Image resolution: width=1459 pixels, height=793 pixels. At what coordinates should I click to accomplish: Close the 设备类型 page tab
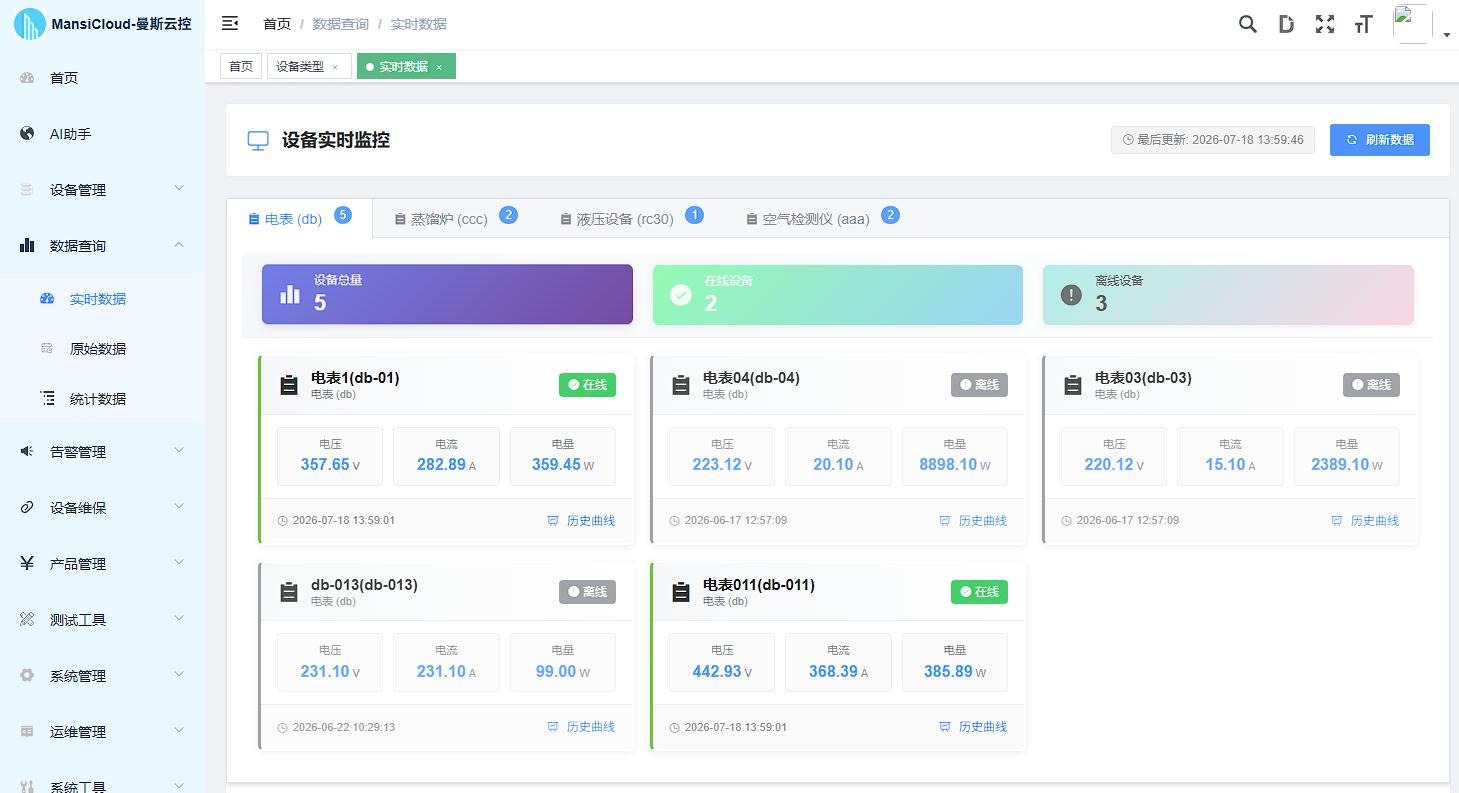(x=335, y=67)
